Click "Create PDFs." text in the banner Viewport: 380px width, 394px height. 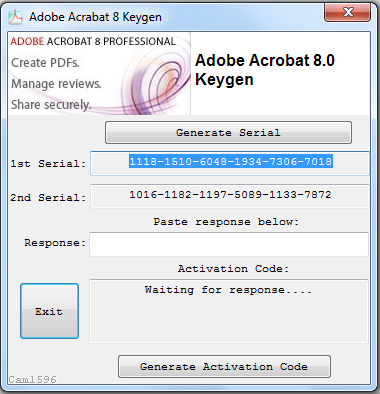pos(45,63)
